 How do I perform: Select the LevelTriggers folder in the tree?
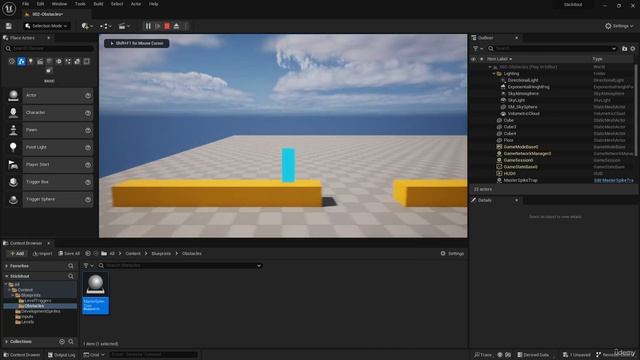coord(38,300)
